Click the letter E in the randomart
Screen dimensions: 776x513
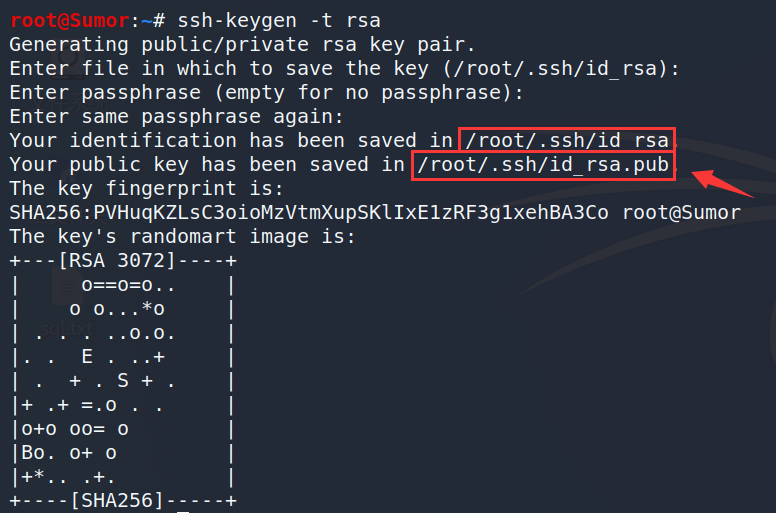(x=87, y=356)
